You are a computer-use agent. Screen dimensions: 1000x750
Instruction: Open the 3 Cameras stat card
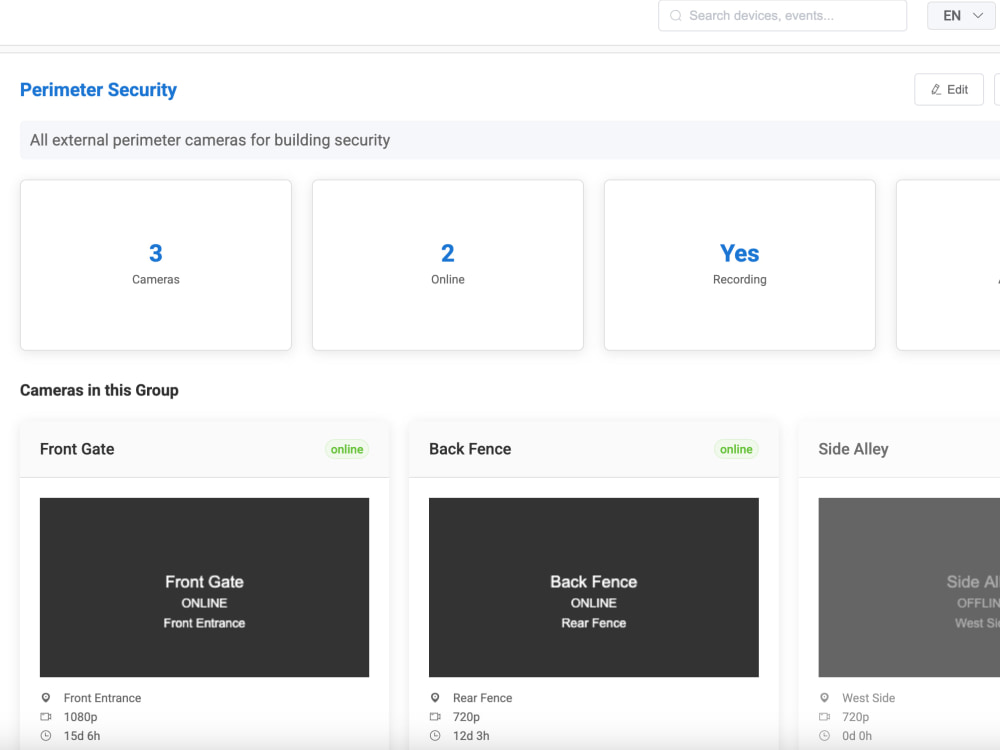coord(156,265)
